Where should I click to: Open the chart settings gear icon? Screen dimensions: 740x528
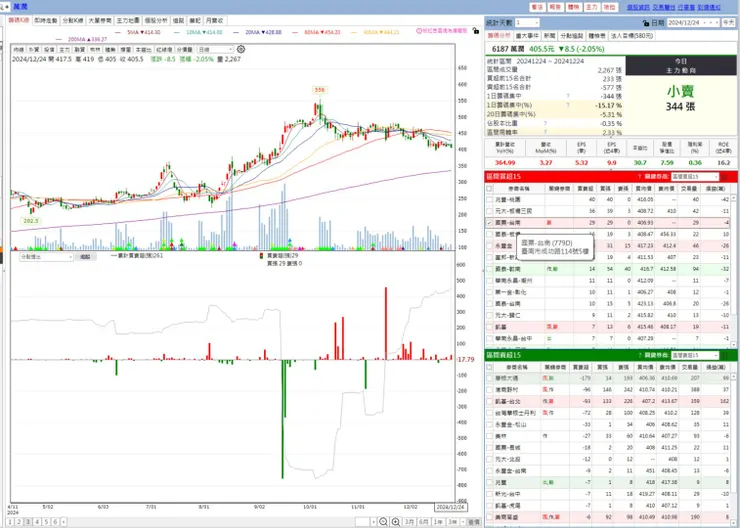click(241, 49)
